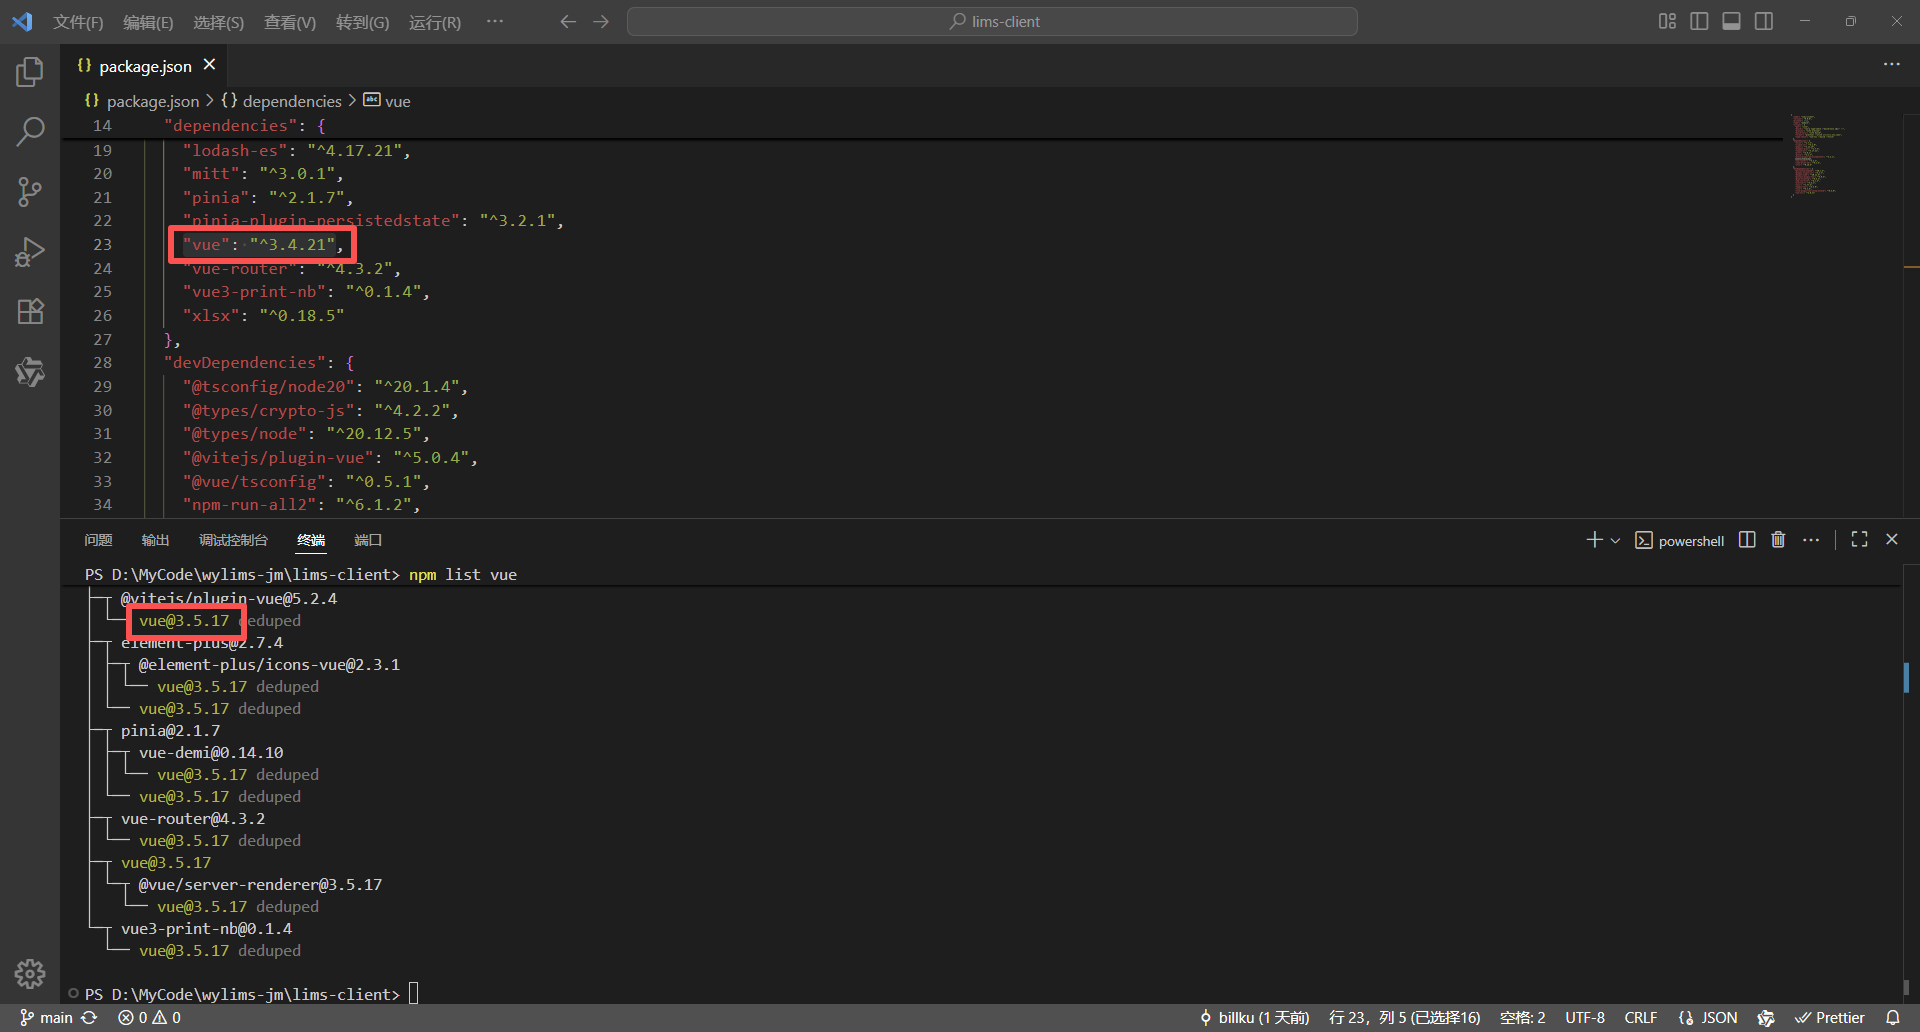Kill the terminal using the trash icon

point(1778,539)
